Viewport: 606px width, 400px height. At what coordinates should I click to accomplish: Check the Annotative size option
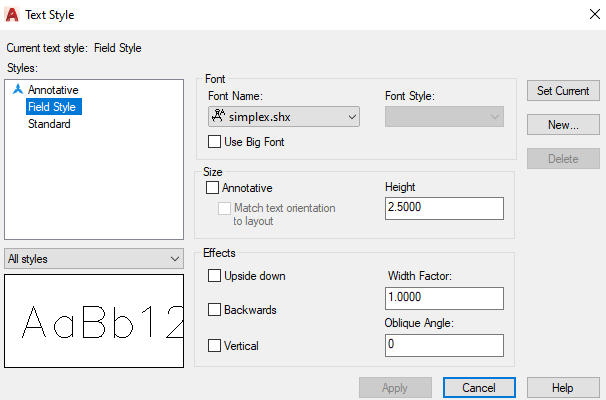click(212, 188)
